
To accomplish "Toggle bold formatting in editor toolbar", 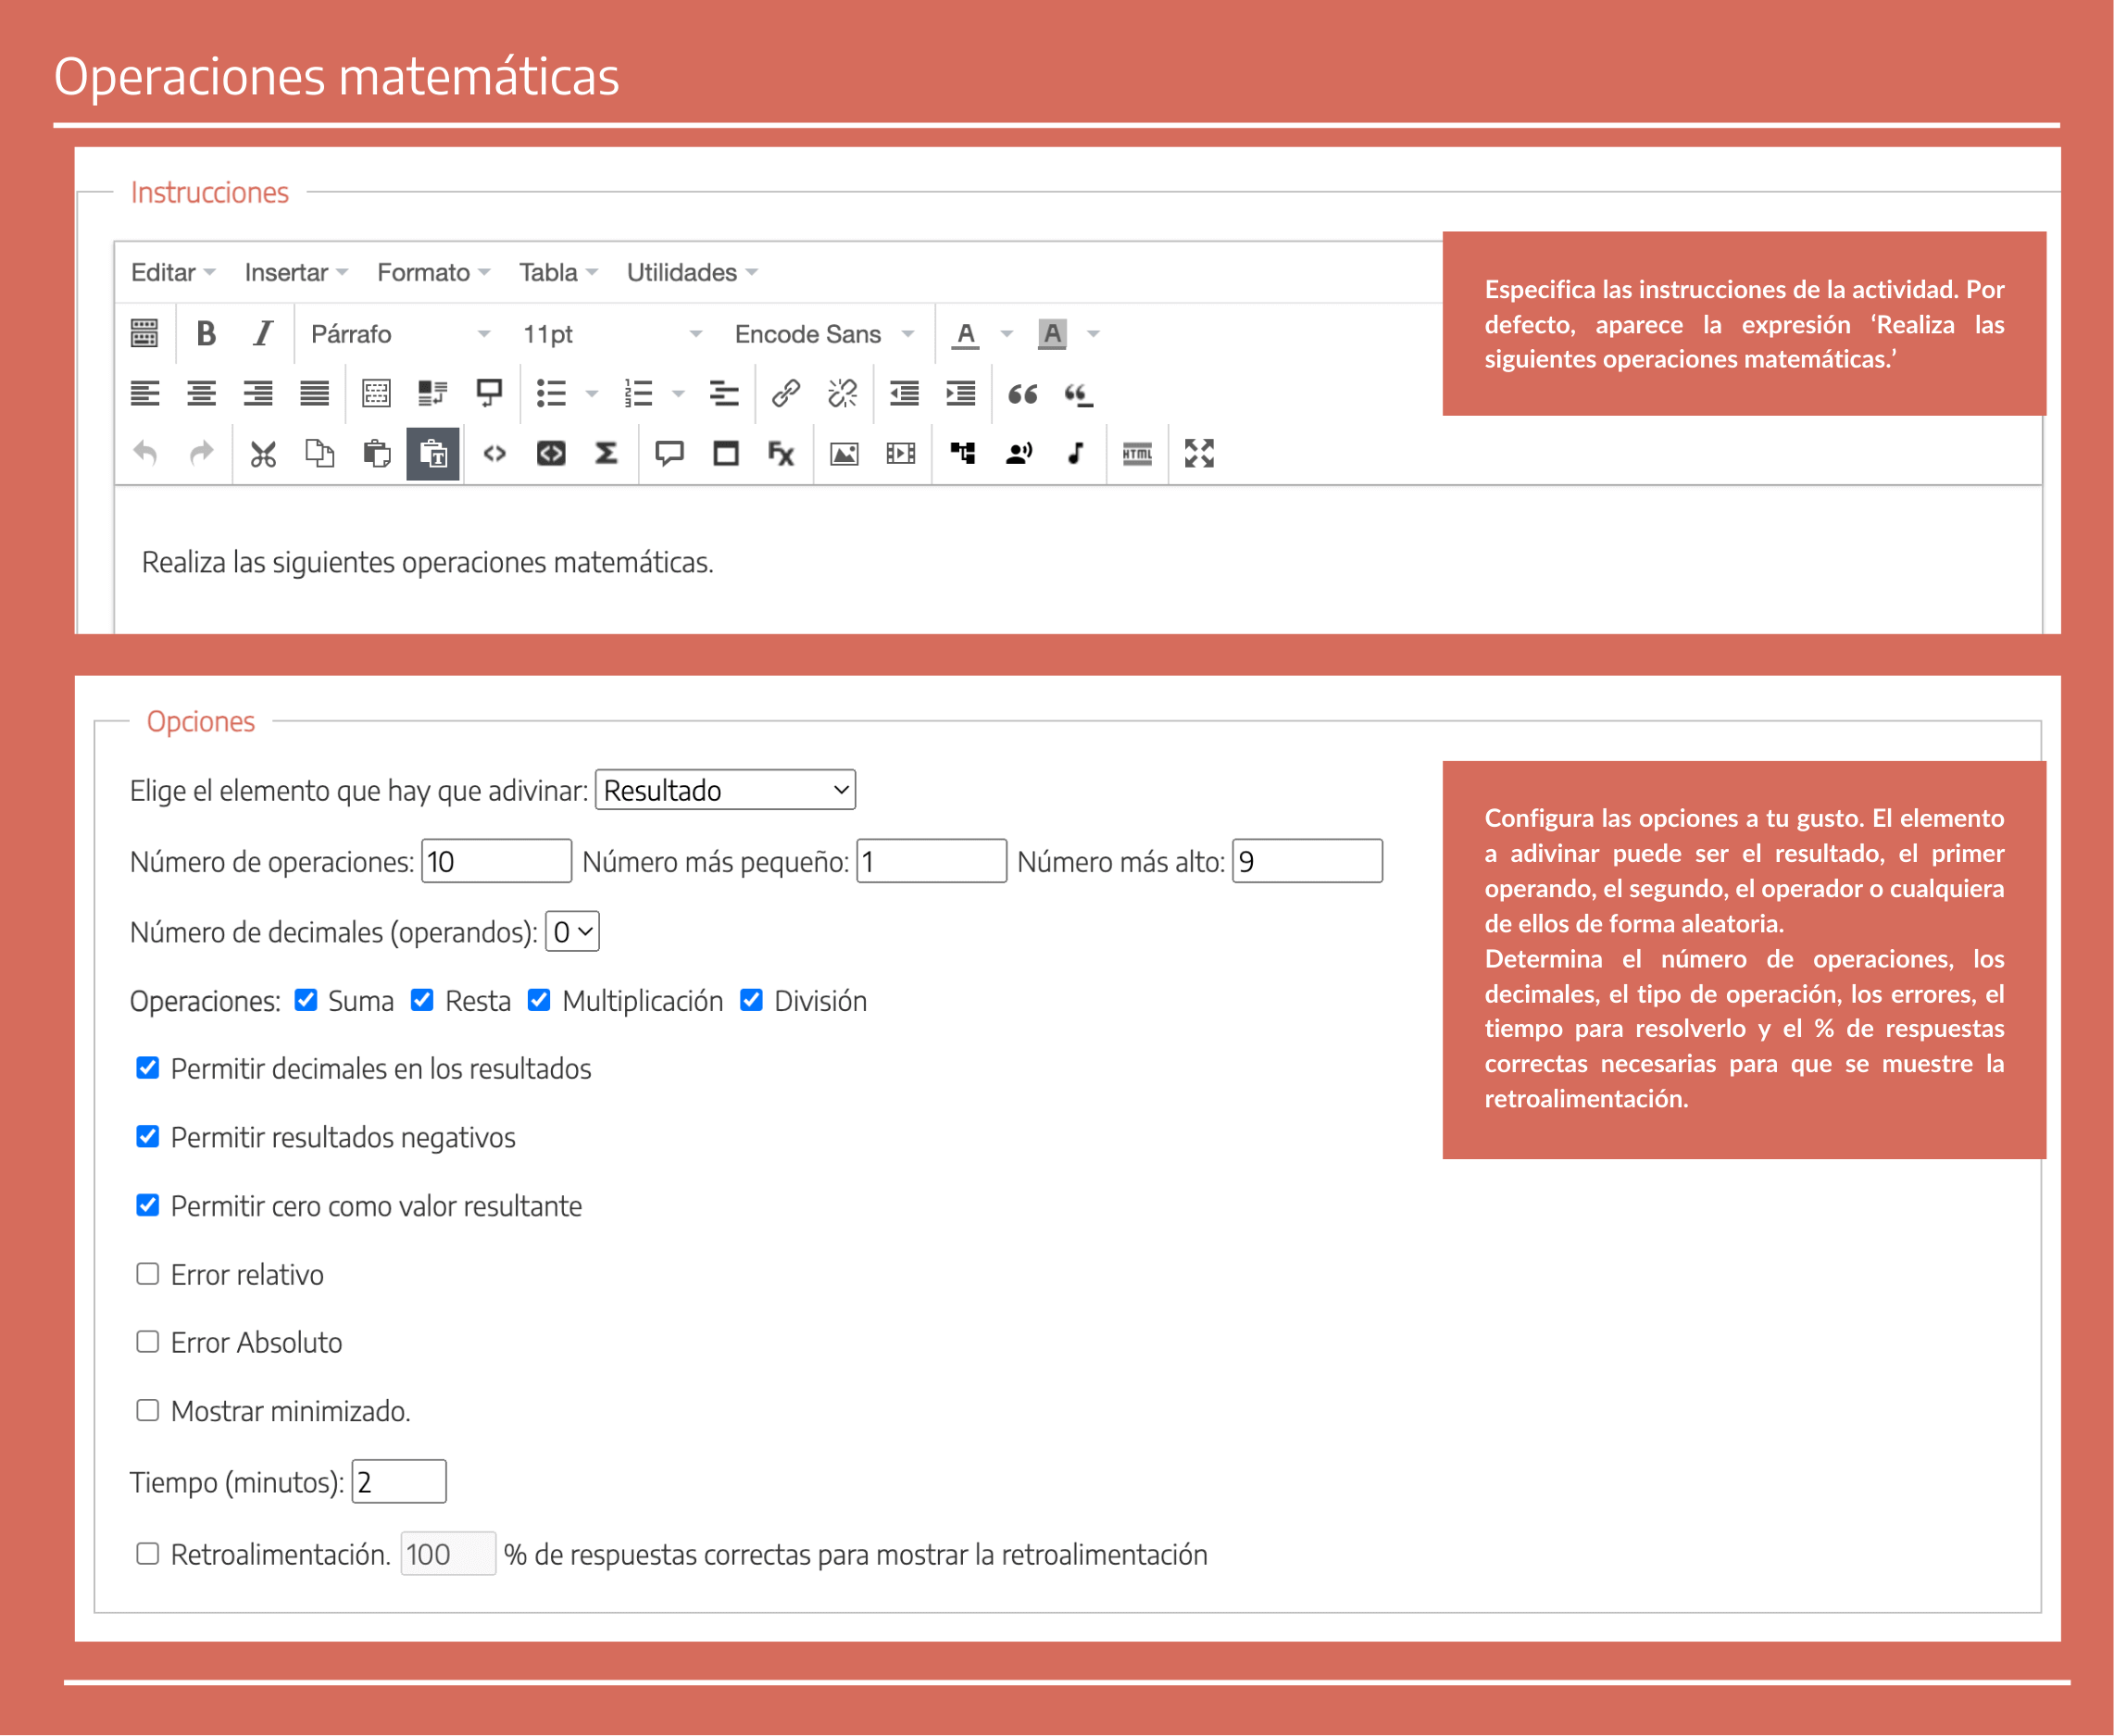I will click(206, 333).
